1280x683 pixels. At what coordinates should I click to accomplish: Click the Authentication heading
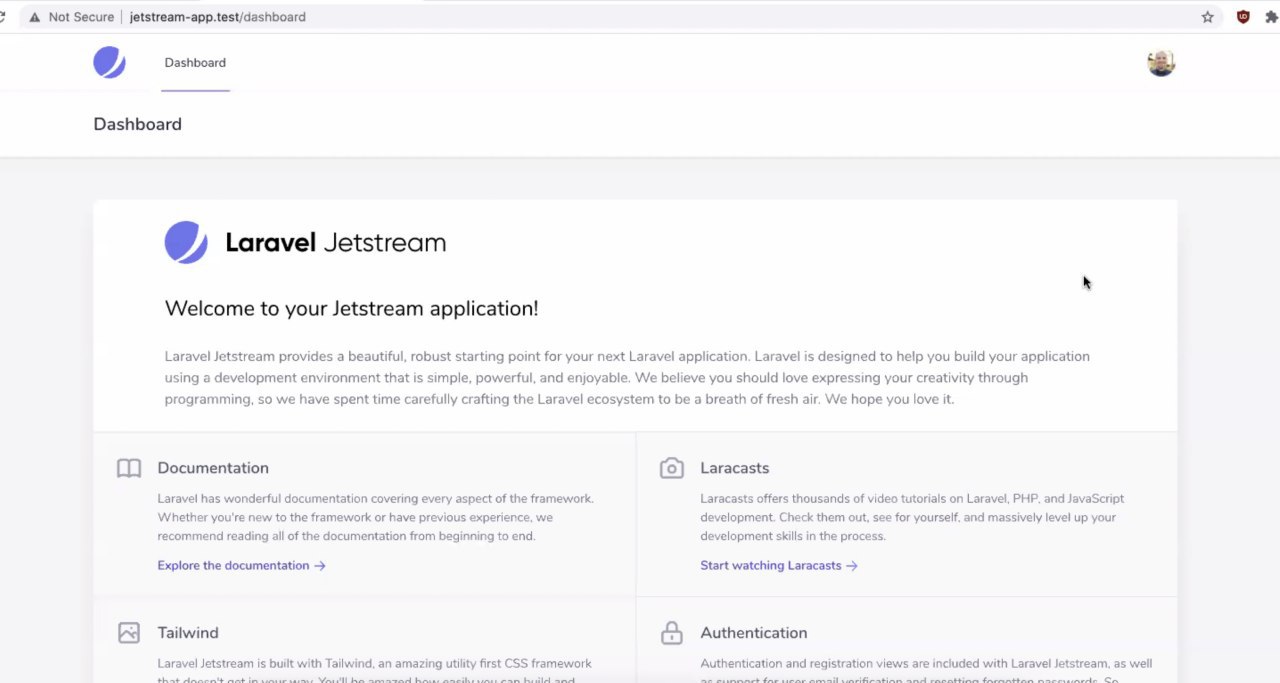tap(754, 633)
